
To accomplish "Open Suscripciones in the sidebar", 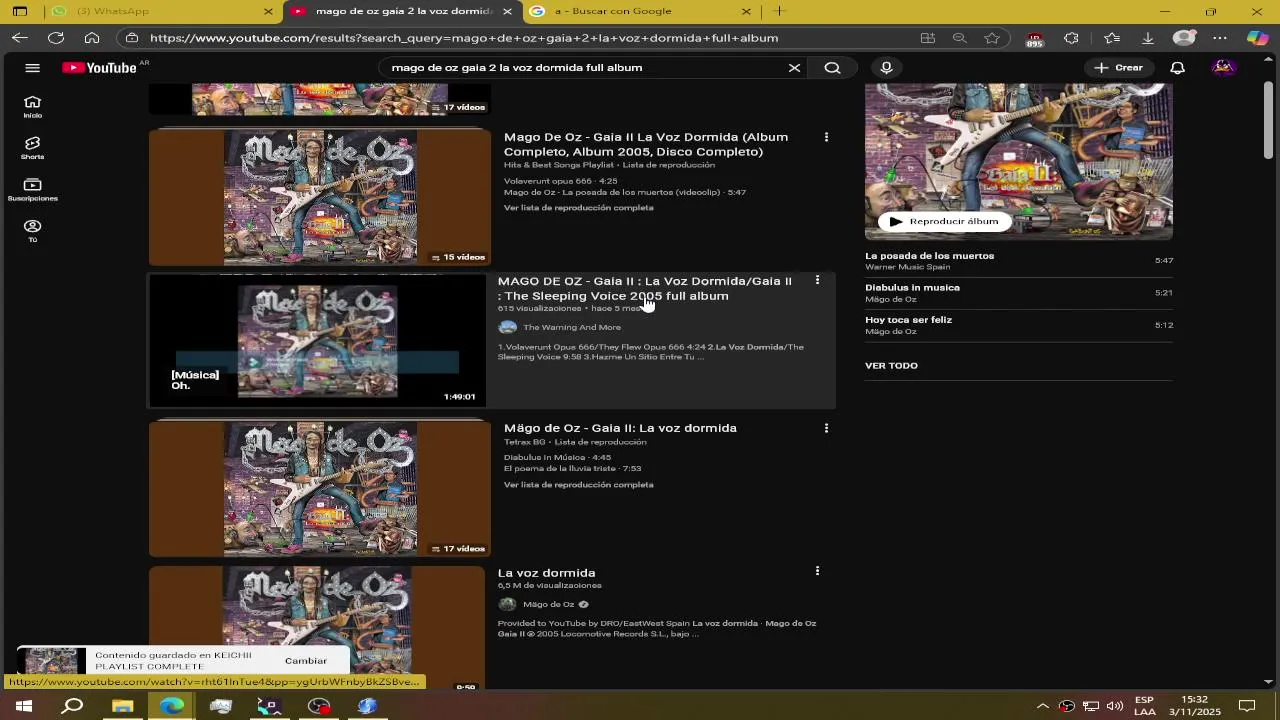I will click(x=32, y=190).
